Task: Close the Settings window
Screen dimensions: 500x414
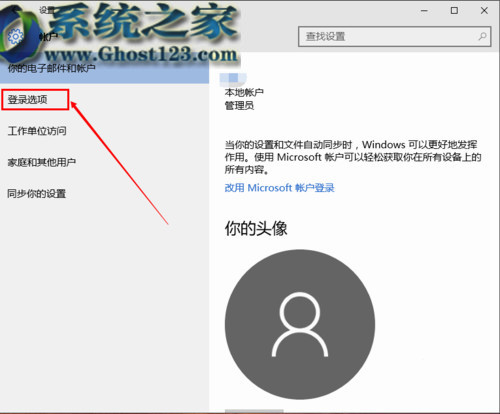Action: point(484,11)
